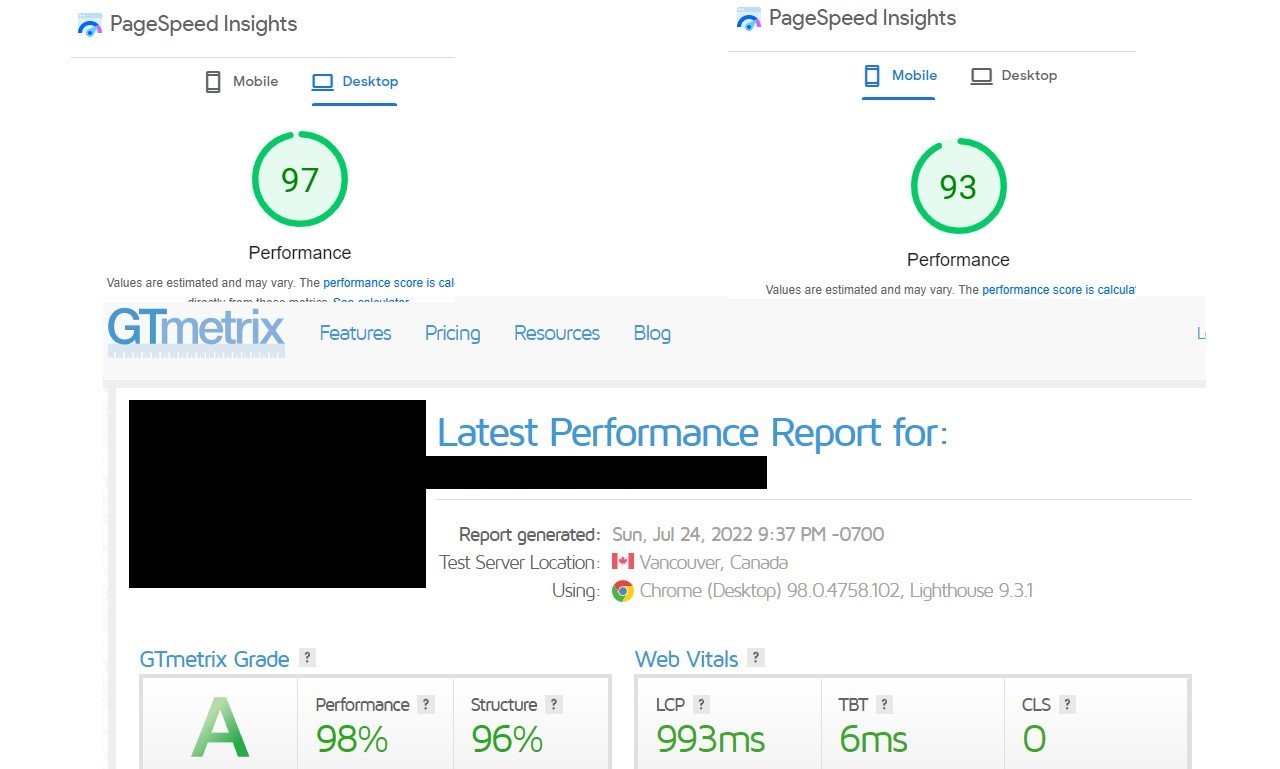This screenshot has width=1280, height=769.
Task: Select Desktop tab in right PageSpeed panel
Action: point(1014,76)
